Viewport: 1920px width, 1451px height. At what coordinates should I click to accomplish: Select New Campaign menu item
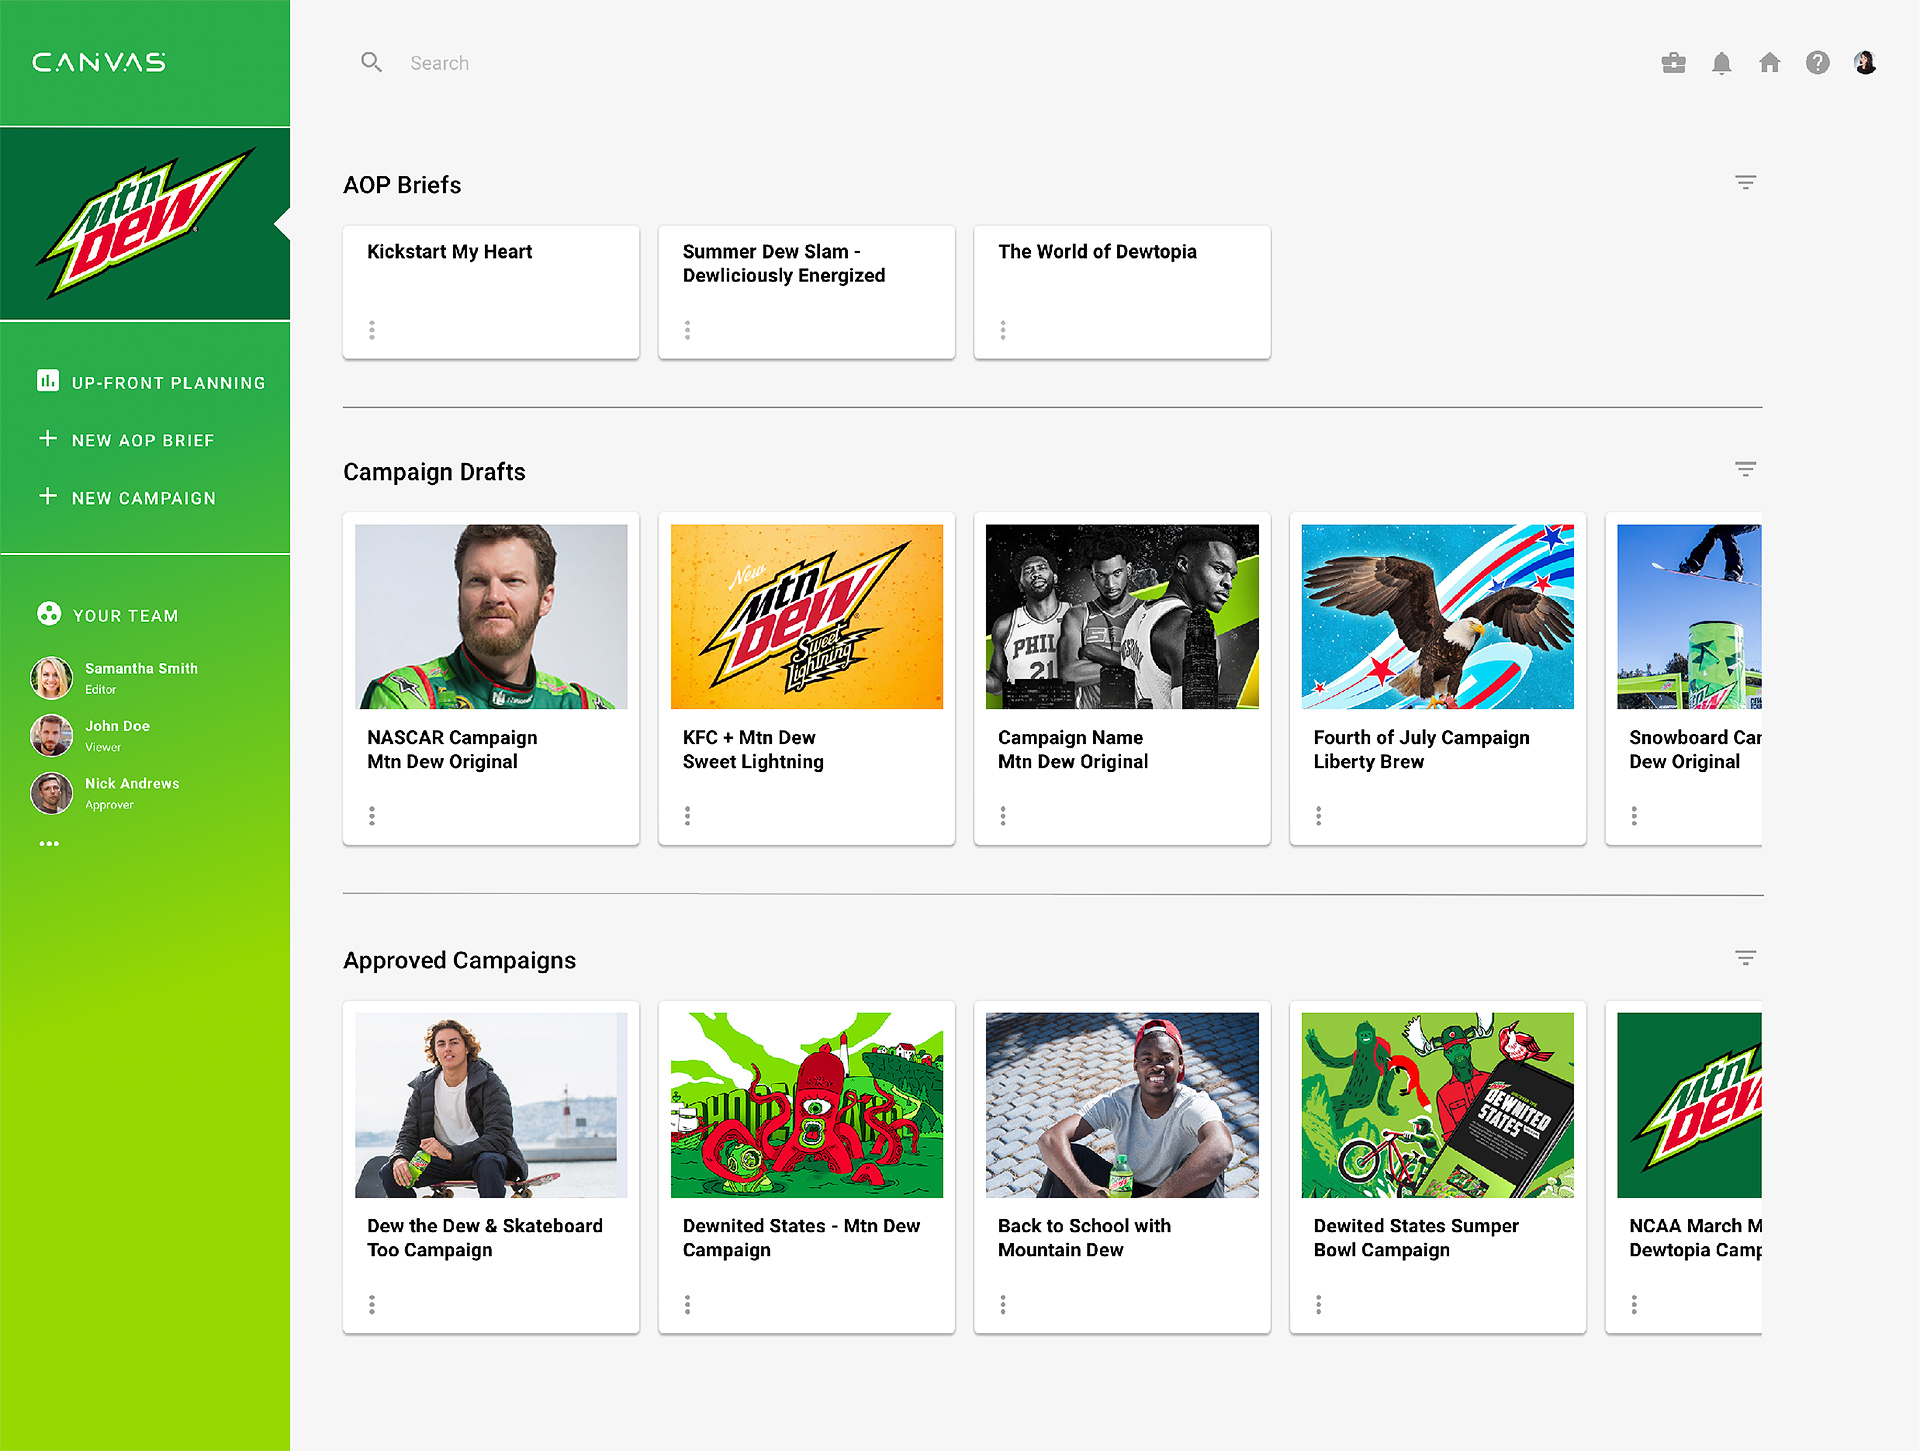(x=127, y=498)
